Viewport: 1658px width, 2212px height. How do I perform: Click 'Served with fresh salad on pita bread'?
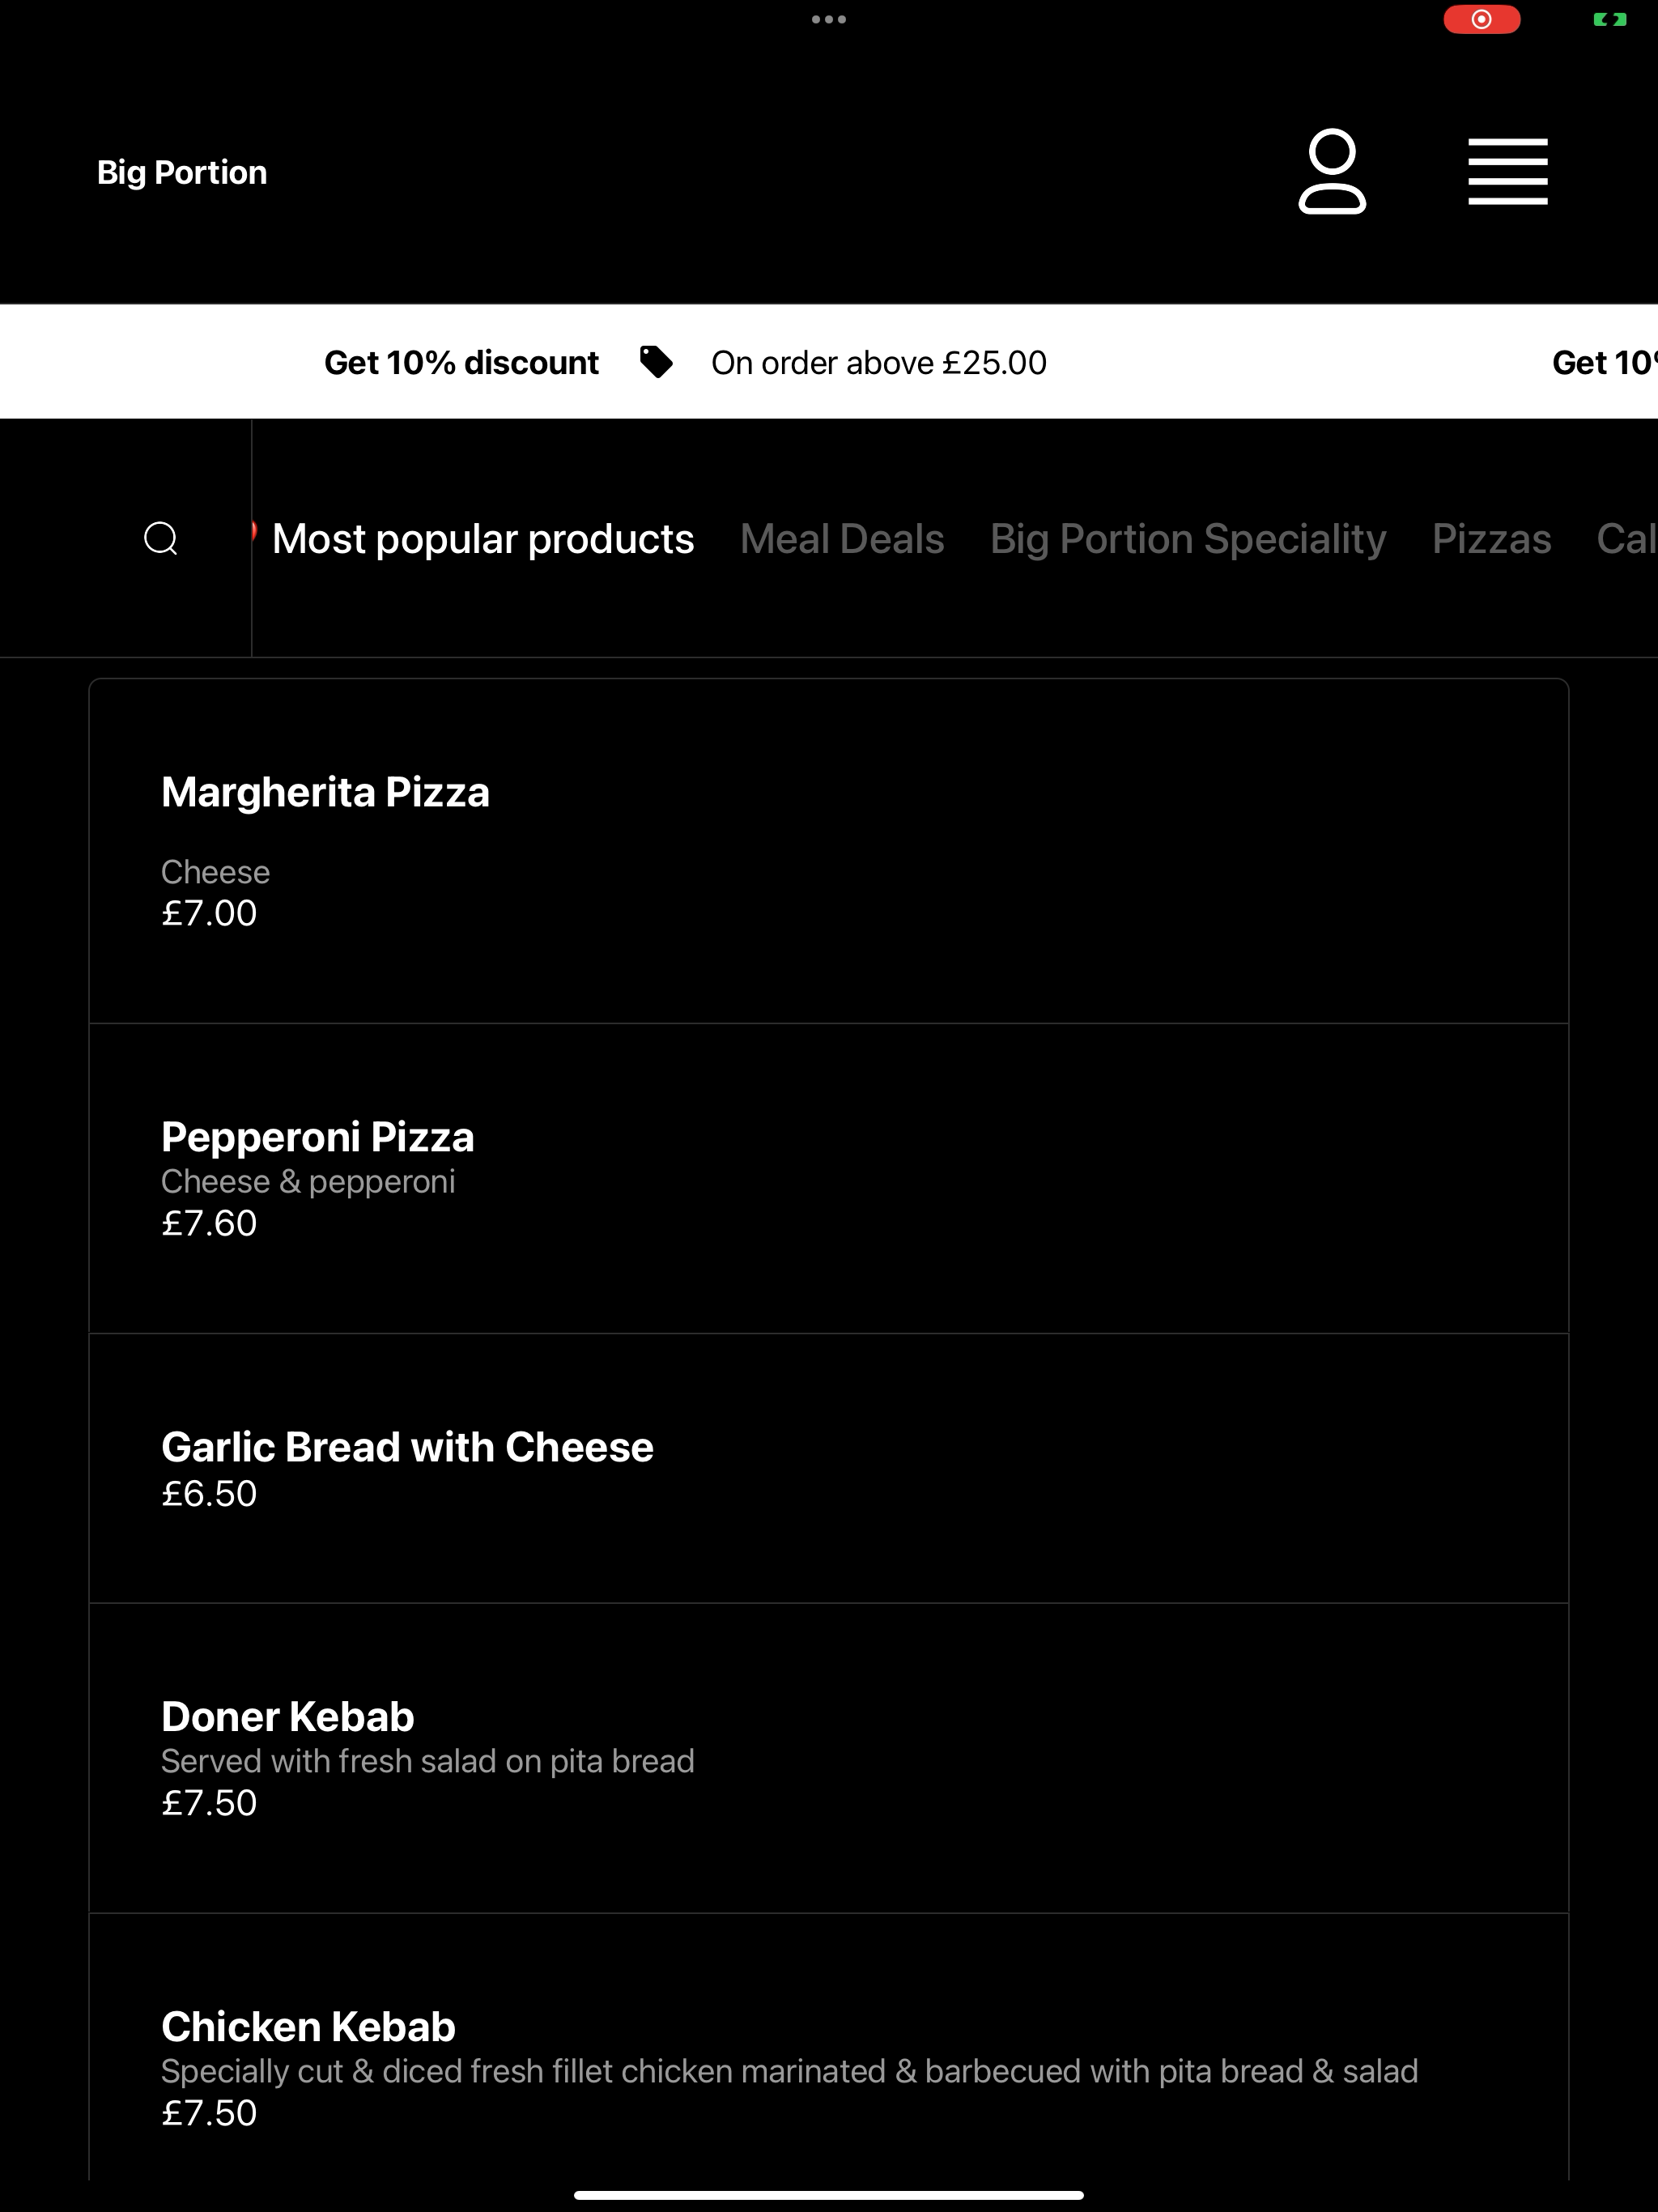point(427,1761)
